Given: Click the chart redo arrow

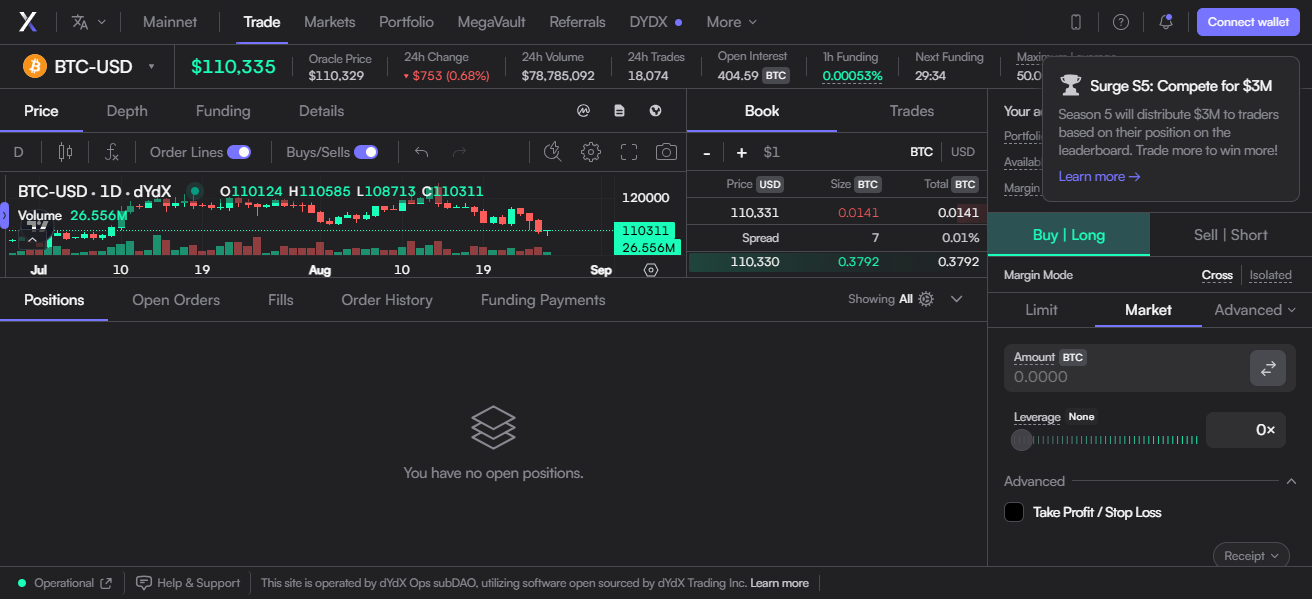Looking at the screenshot, I should (x=460, y=152).
